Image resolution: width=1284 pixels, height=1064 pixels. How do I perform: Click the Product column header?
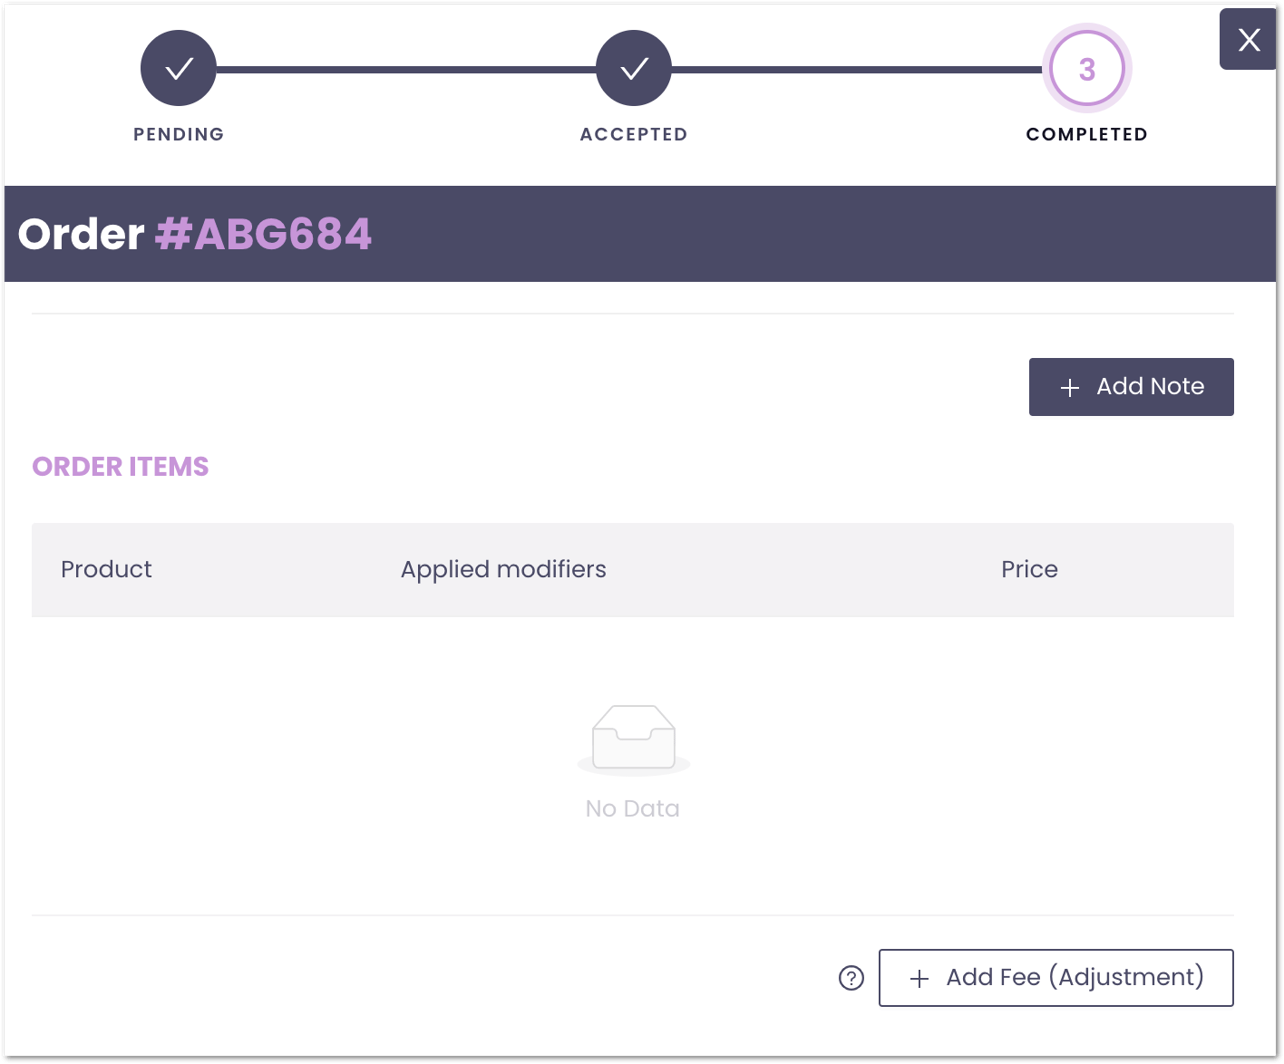[x=106, y=569]
